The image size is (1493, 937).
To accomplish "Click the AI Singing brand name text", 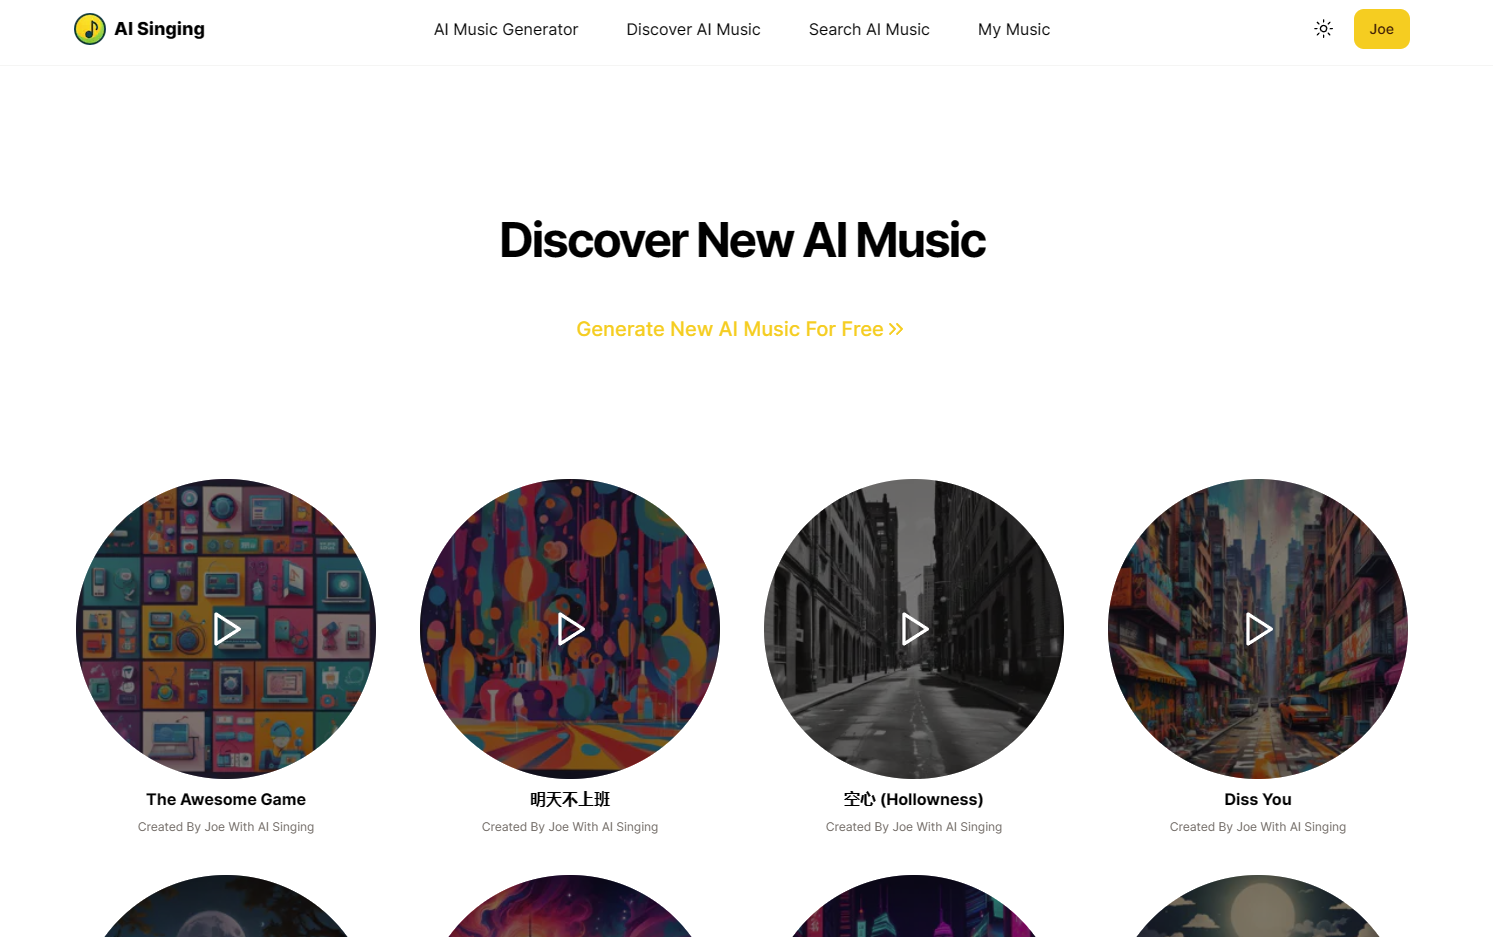I will tap(160, 29).
